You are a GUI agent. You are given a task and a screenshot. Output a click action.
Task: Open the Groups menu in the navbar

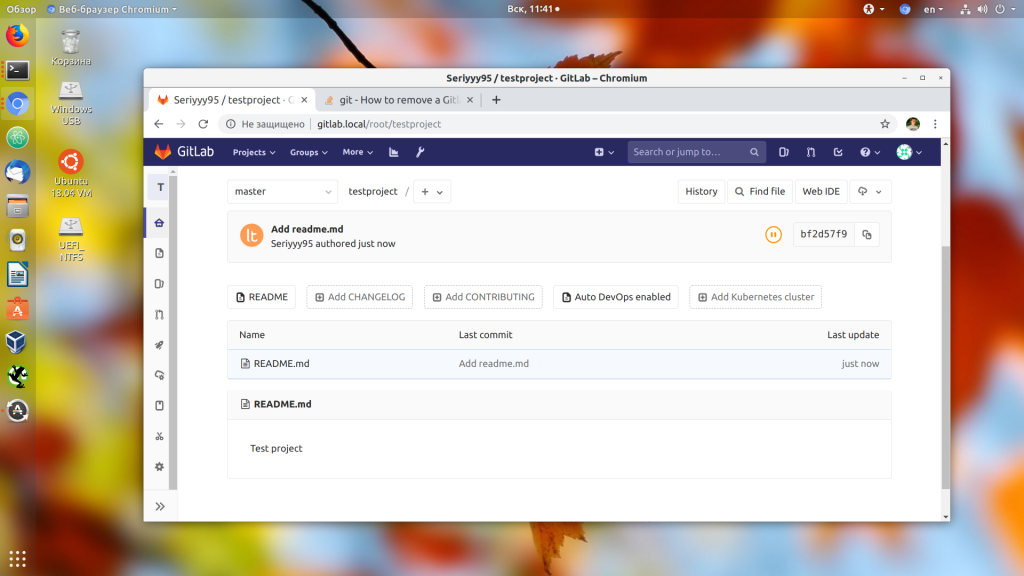pos(308,152)
